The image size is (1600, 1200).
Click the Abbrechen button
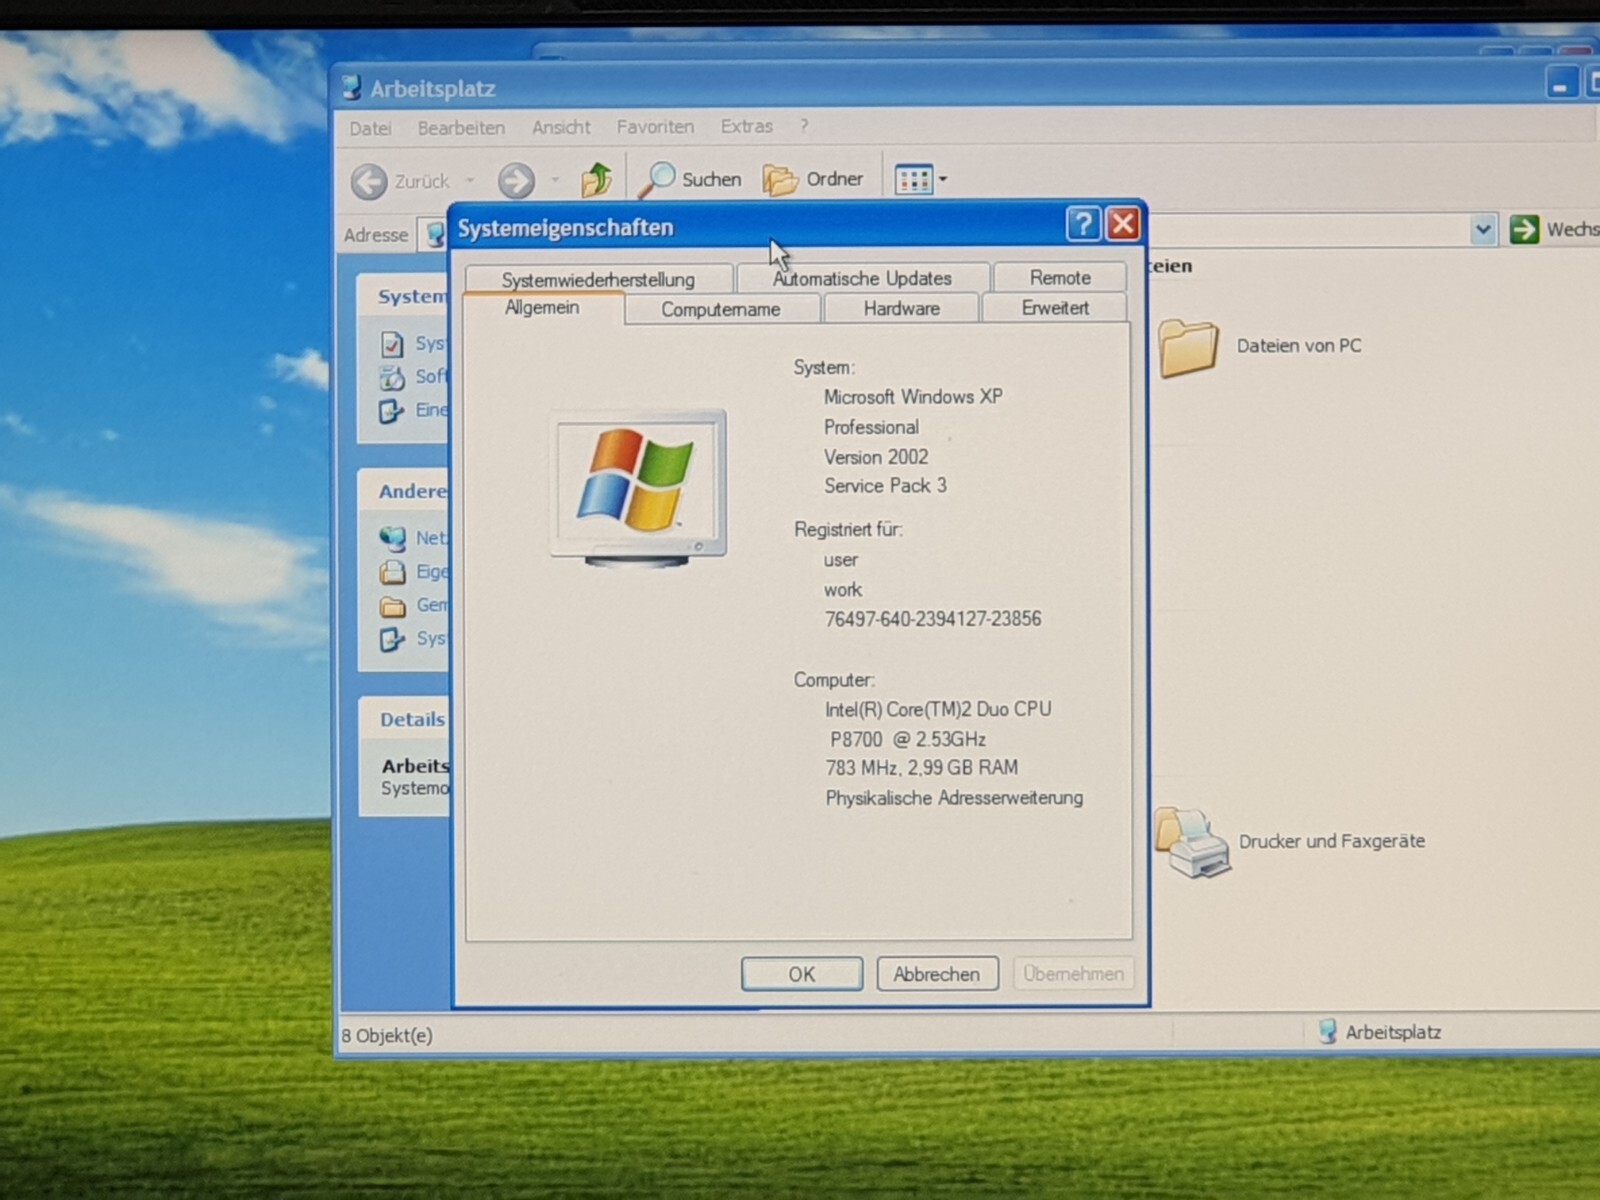pos(937,973)
